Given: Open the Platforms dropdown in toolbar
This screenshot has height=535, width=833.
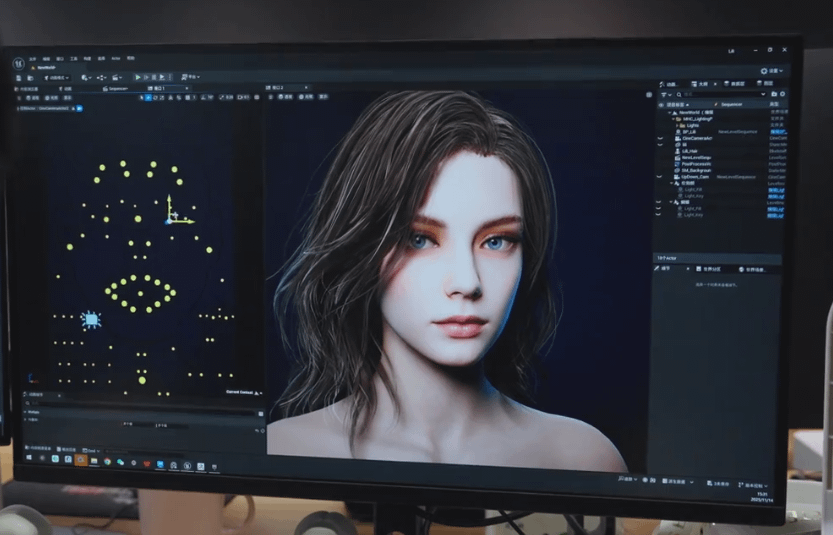Looking at the screenshot, I should click(x=191, y=77).
